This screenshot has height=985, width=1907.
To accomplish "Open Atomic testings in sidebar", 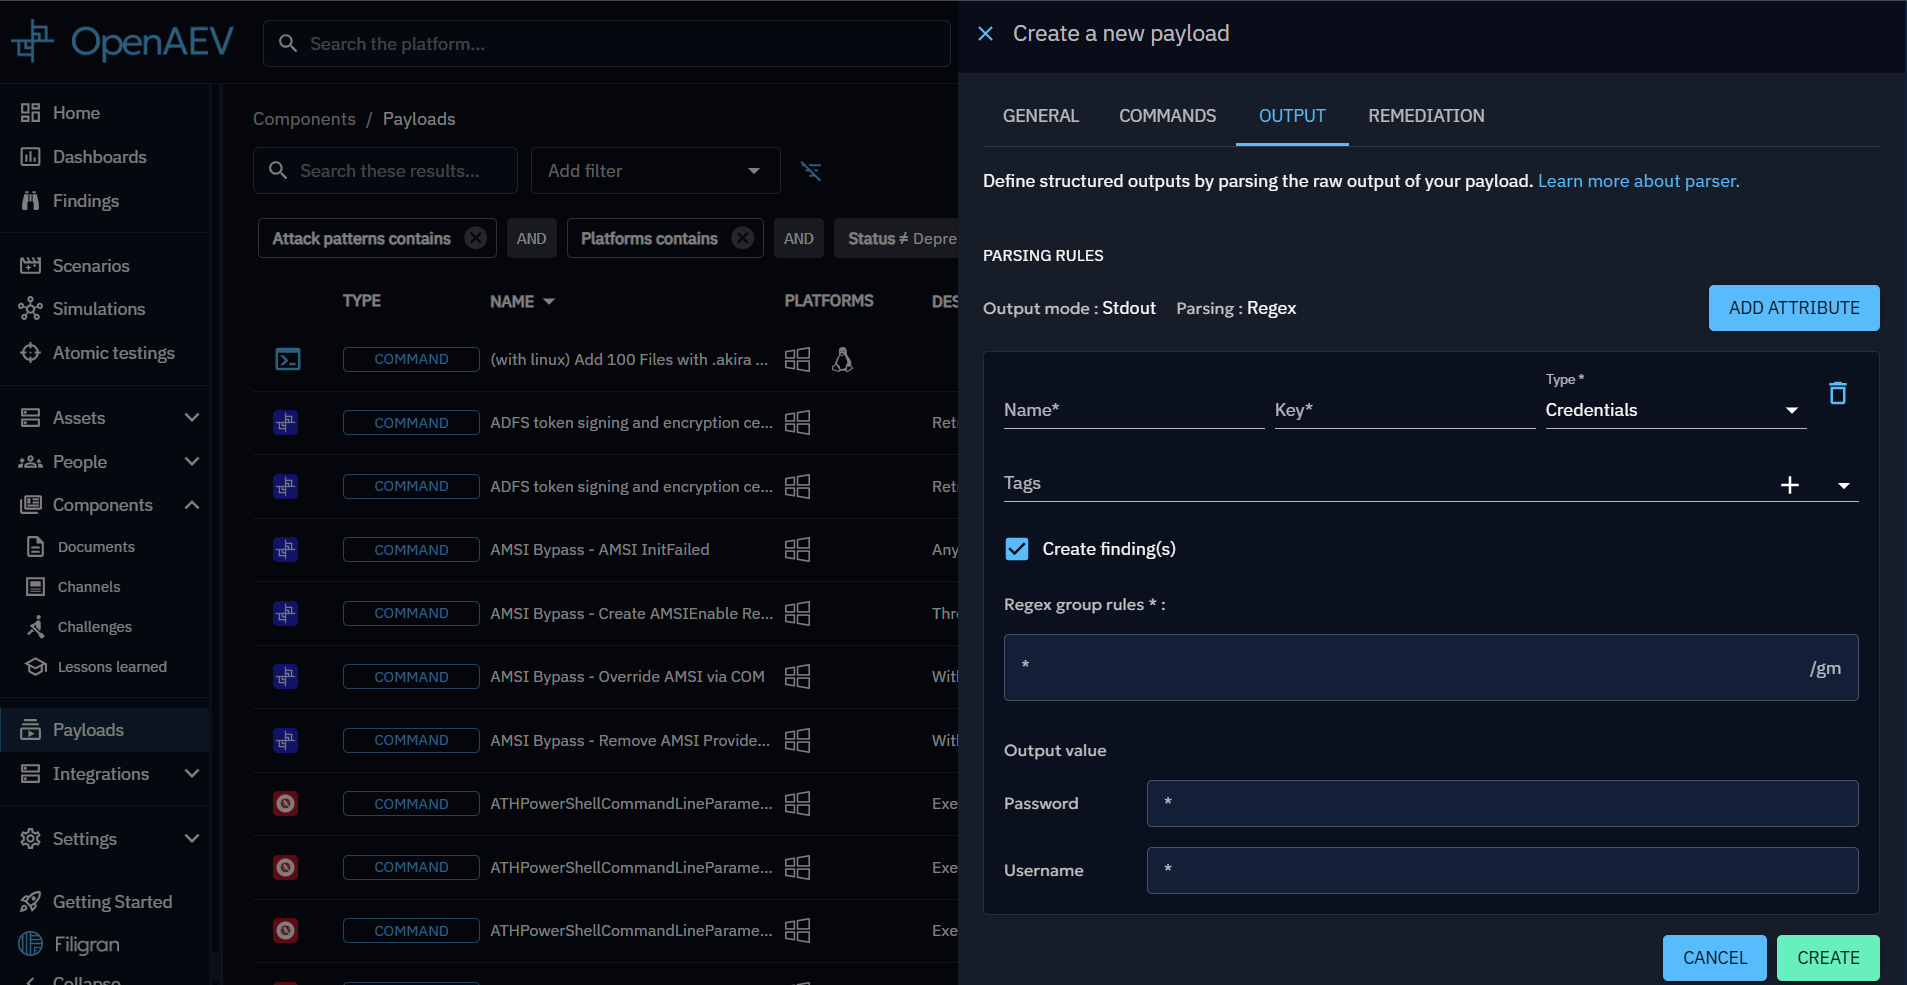I will click(113, 353).
